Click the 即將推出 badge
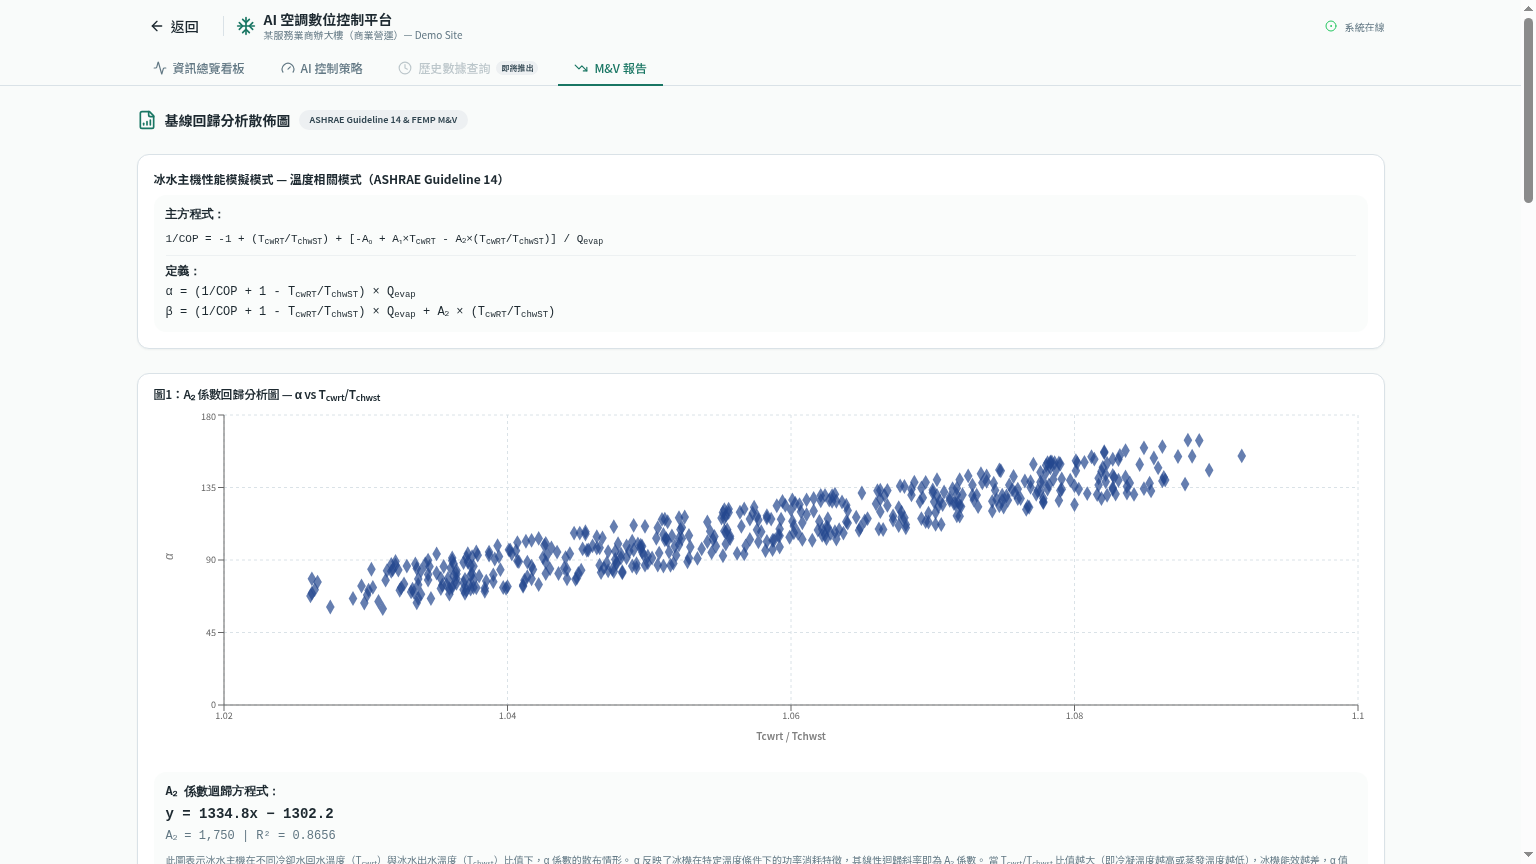Screen dimensions: 1536x864 click(x=517, y=68)
